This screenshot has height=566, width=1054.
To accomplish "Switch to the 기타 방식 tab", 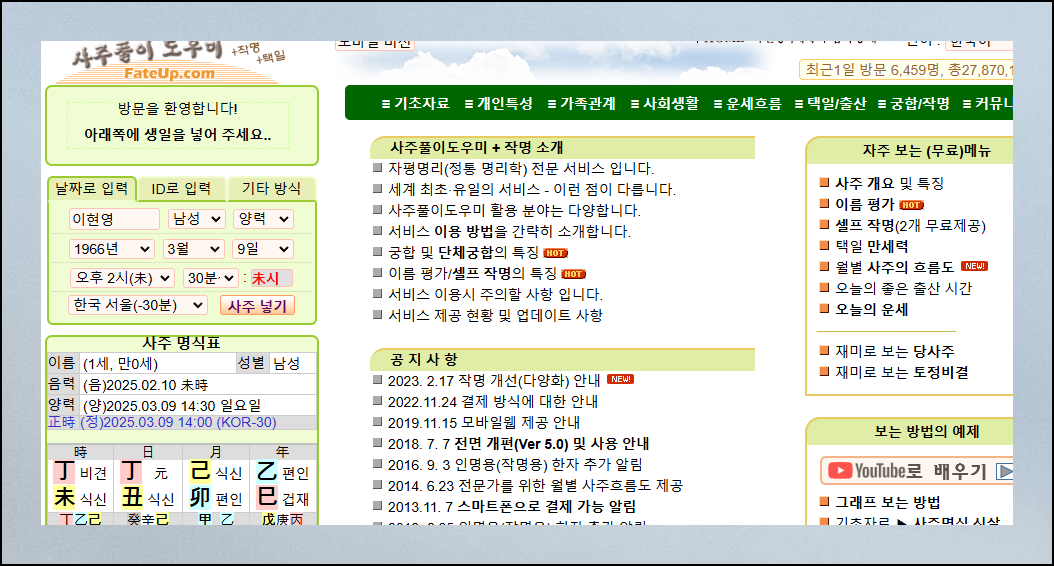I will (x=271, y=189).
